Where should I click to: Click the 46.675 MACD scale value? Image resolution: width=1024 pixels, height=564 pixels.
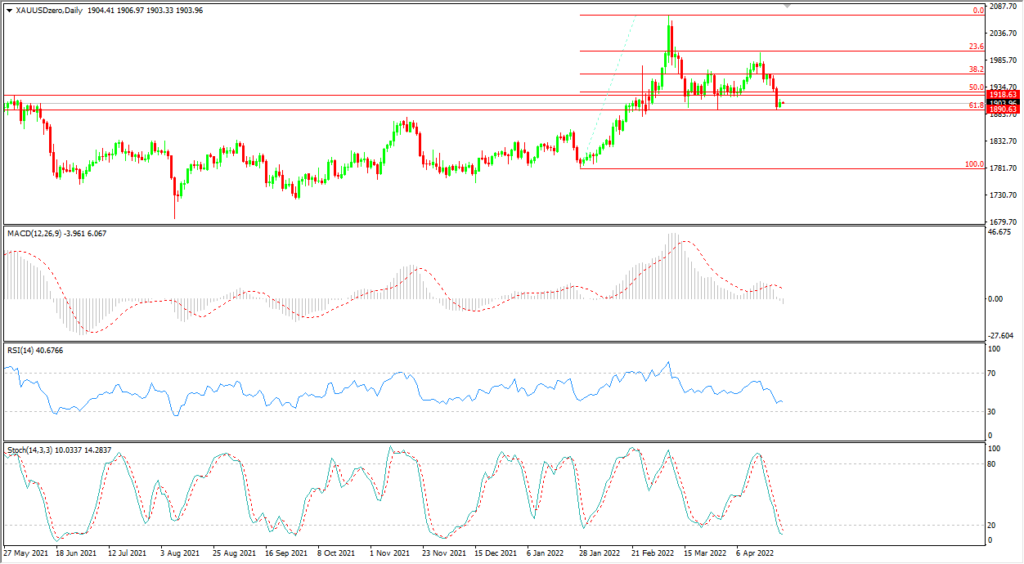pyautogui.click(x=1000, y=232)
